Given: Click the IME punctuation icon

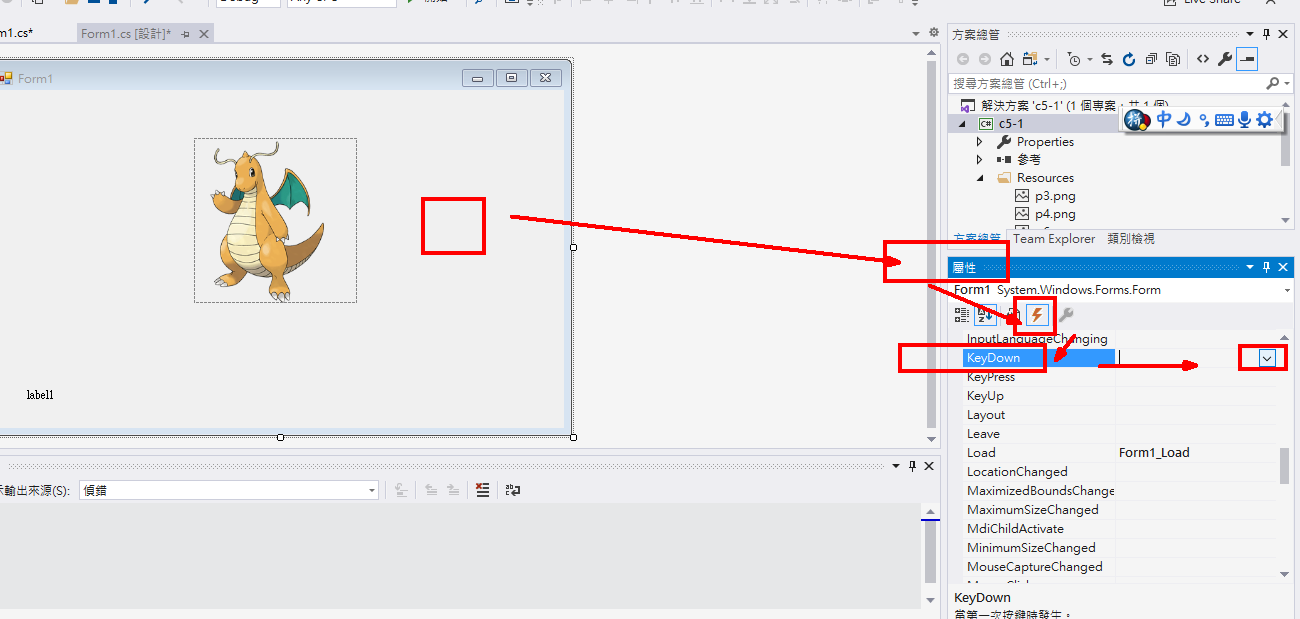Looking at the screenshot, I should point(1204,120).
